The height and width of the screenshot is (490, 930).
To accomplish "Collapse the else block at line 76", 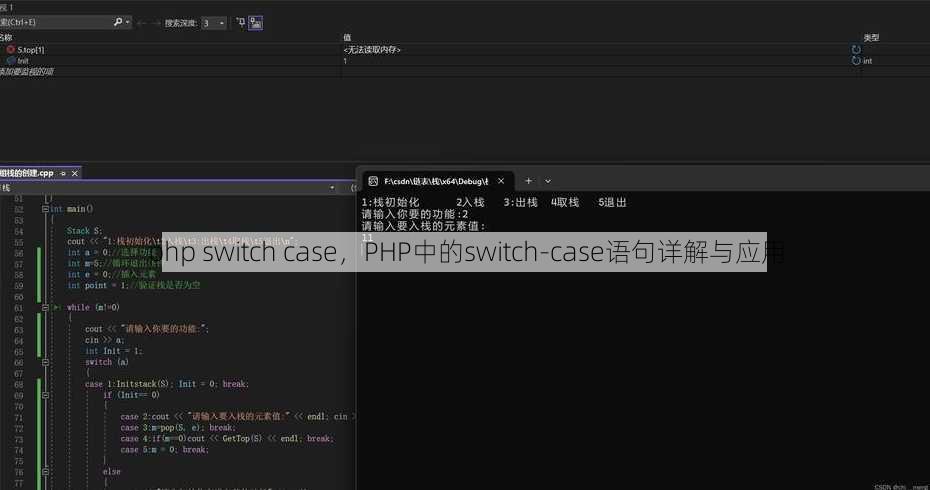I will 45,472.
